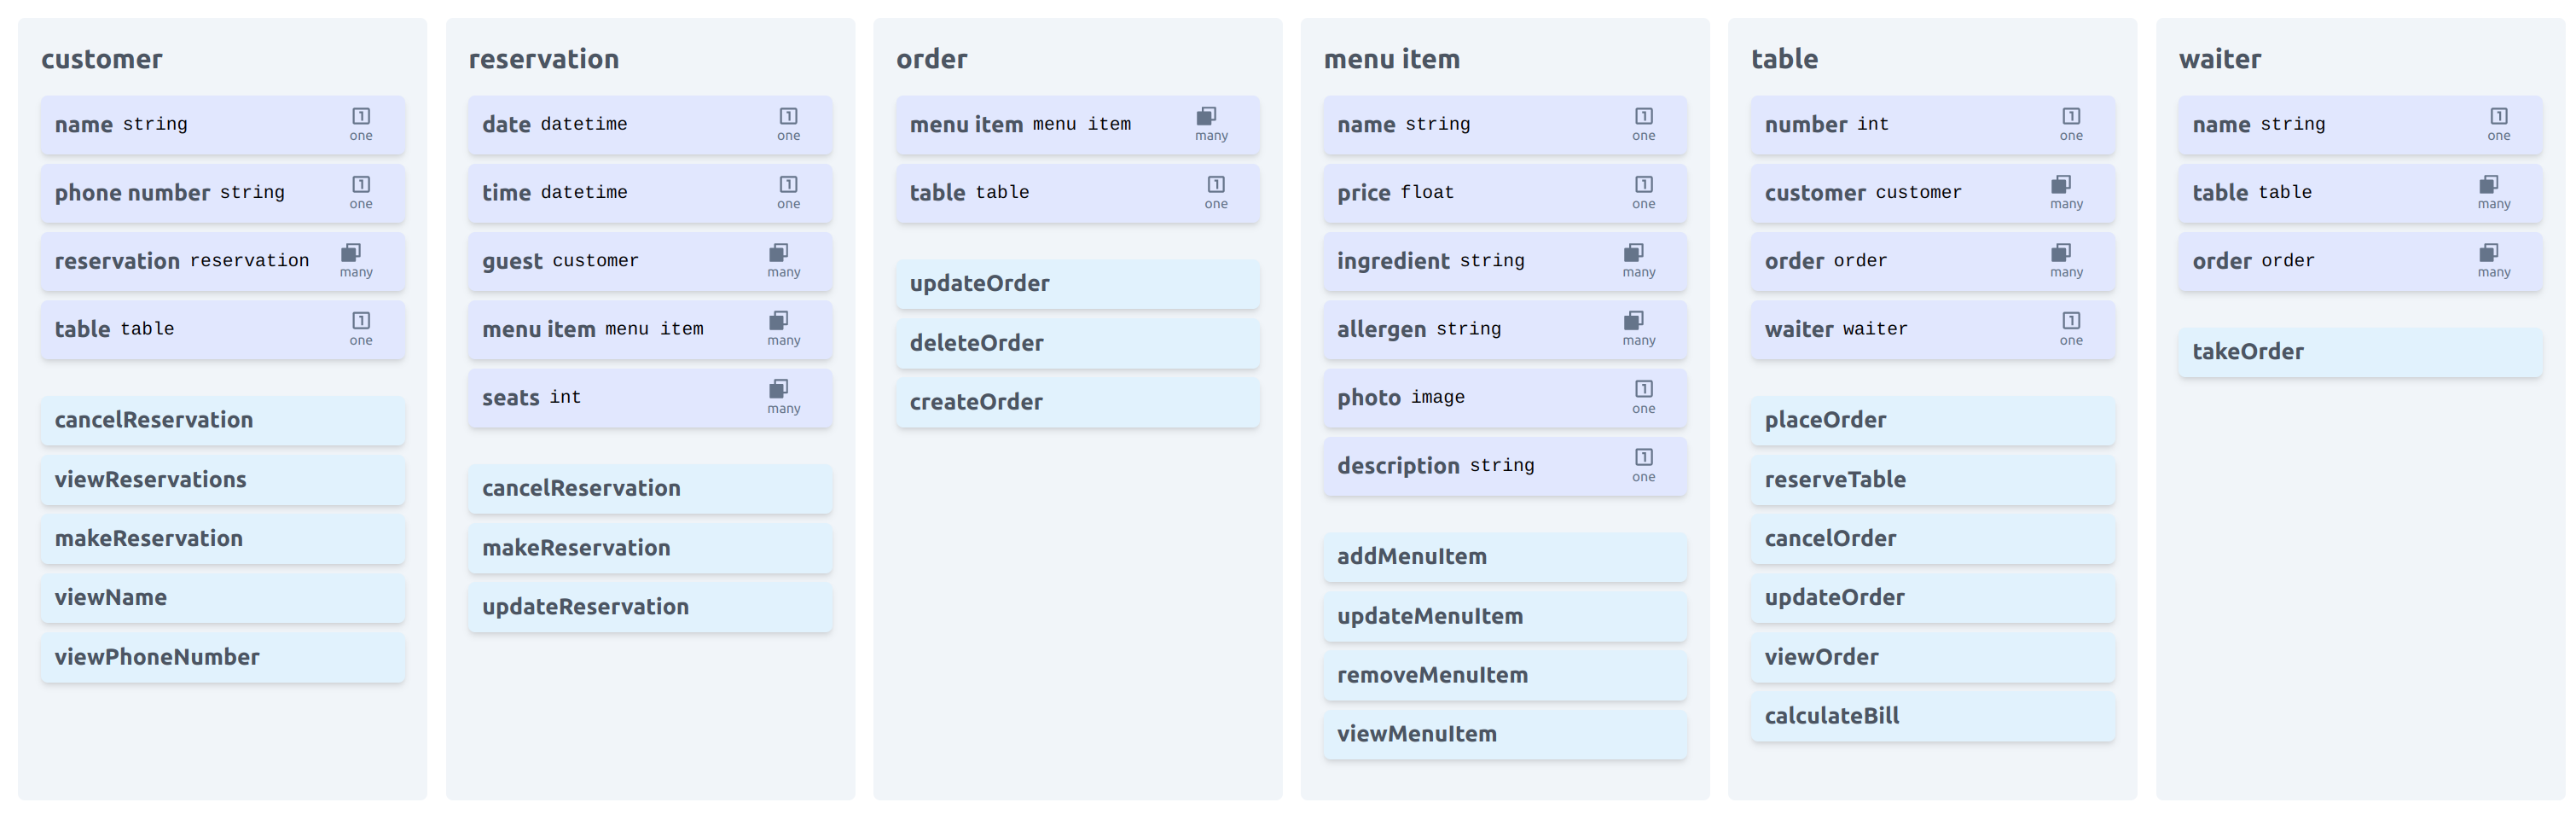
Task: Select the phone number string attribute
Action: [223, 193]
